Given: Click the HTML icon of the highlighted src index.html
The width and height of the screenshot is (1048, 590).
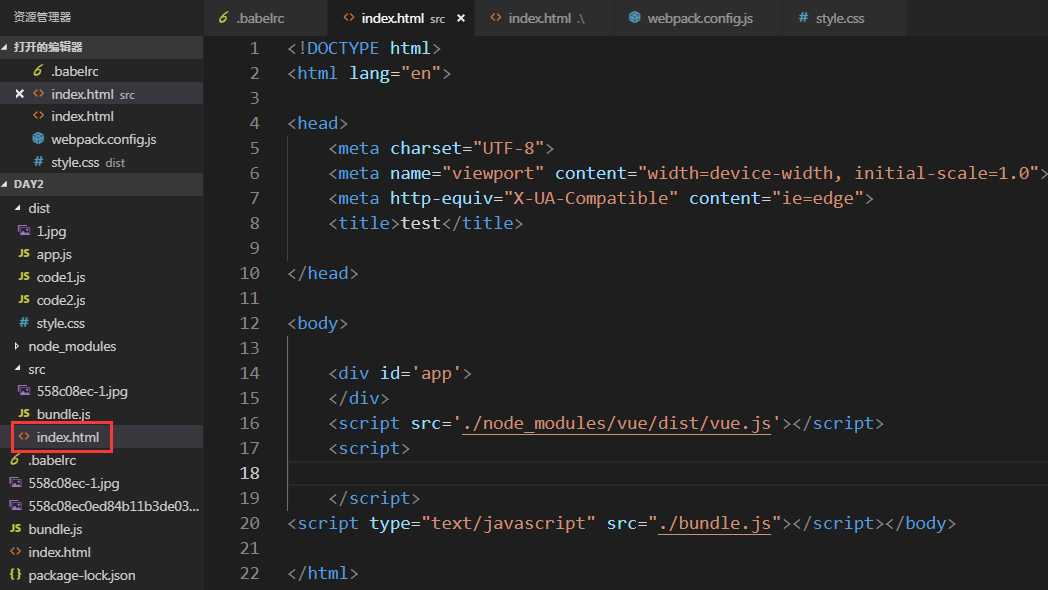Looking at the screenshot, I should point(24,437).
